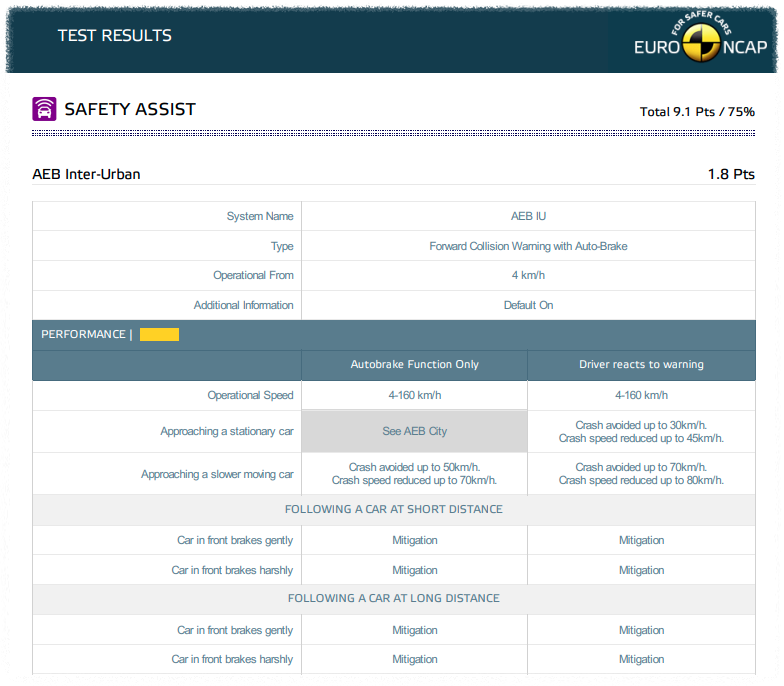Select the 'Operational From' label
Image resolution: width=784 pixels, height=686 pixels.
253,275
